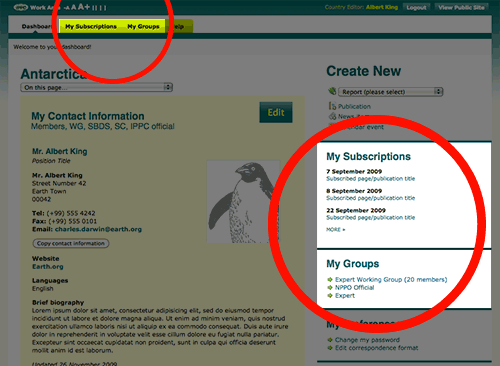Click the My Contact Information heading

tap(88, 116)
